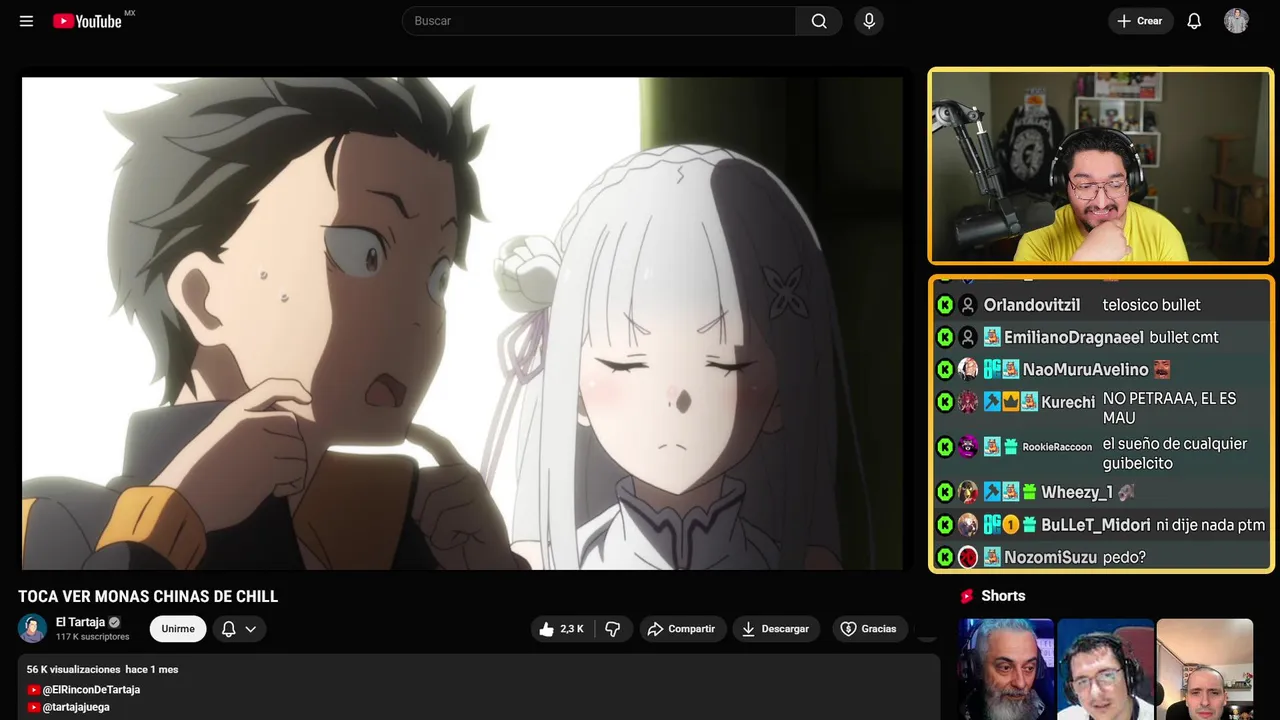Click the NaoMuruAvelino chat username
This screenshot has width=1280, height=720.
tap(1086, 369)
